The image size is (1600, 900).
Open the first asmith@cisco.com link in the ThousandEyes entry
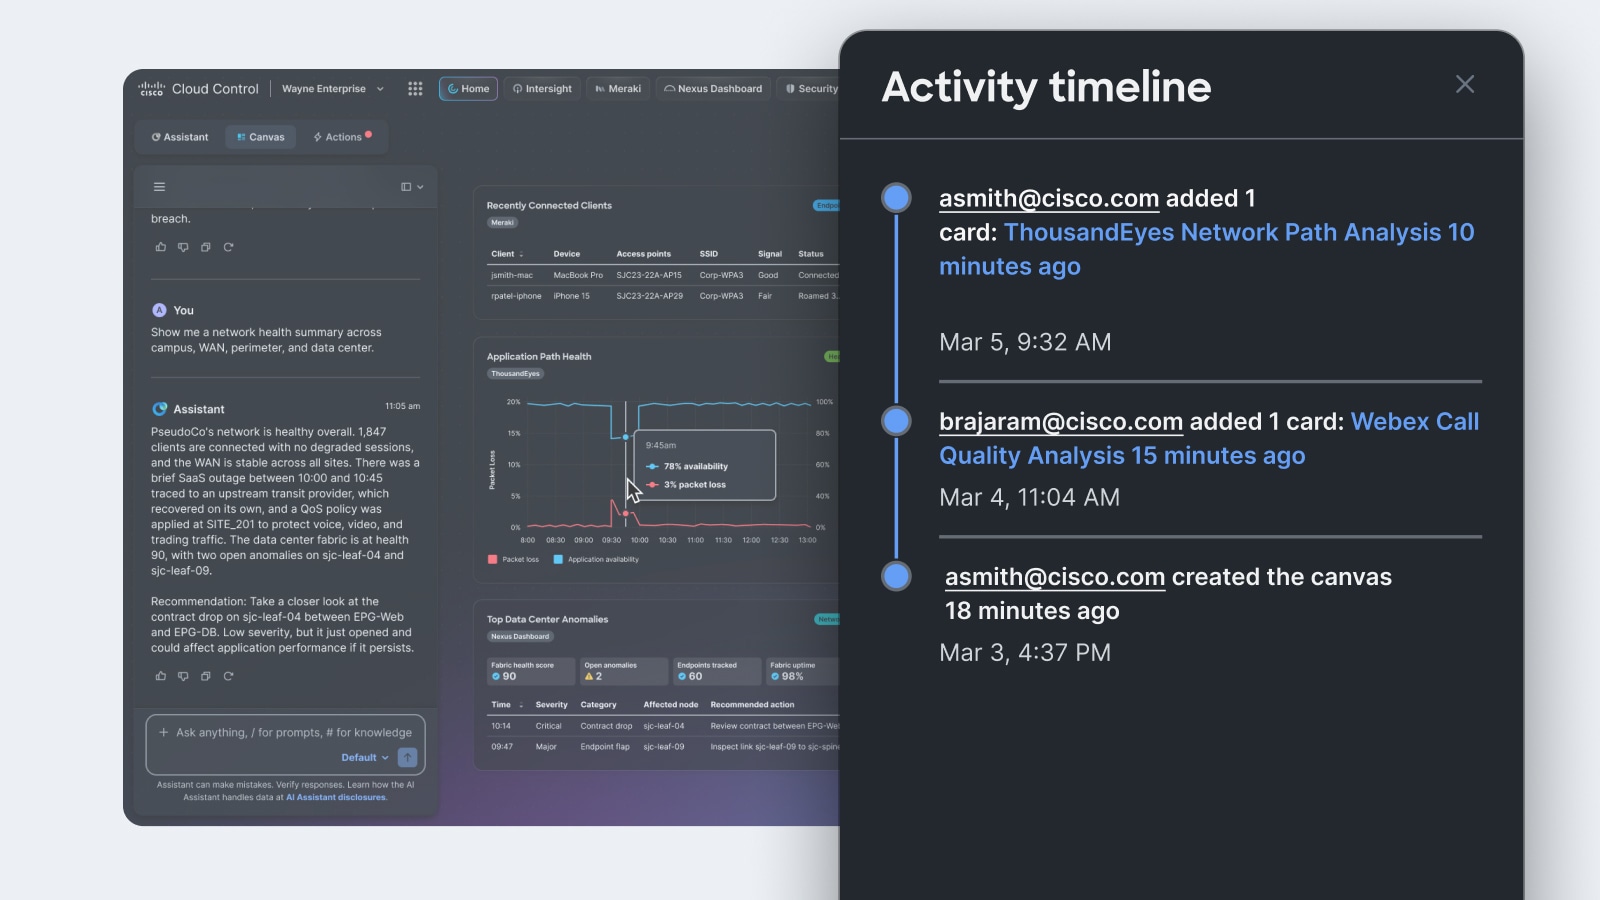1049,198
